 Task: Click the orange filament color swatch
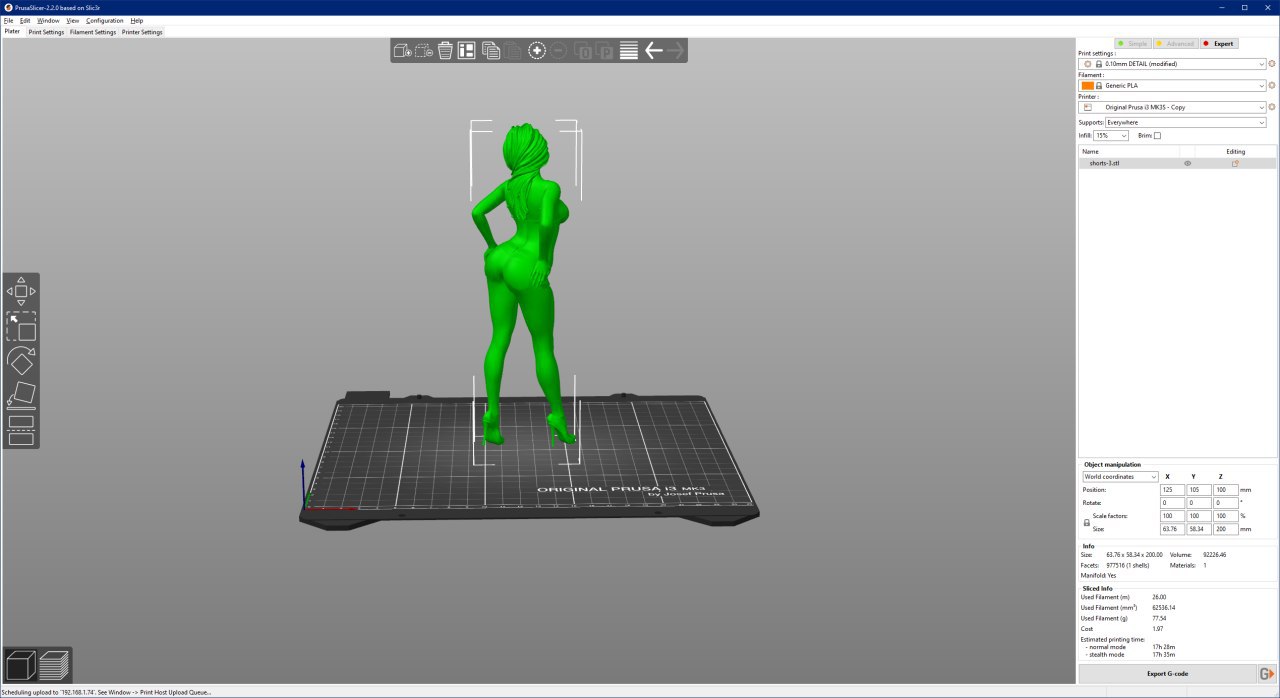1088,85
